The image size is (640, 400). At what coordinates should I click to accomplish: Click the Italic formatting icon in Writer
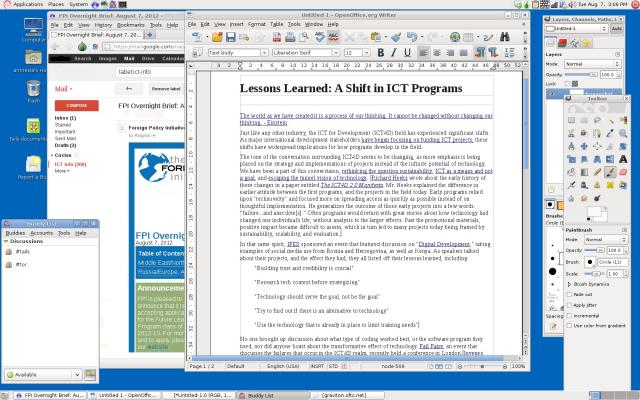pos(394,52)
